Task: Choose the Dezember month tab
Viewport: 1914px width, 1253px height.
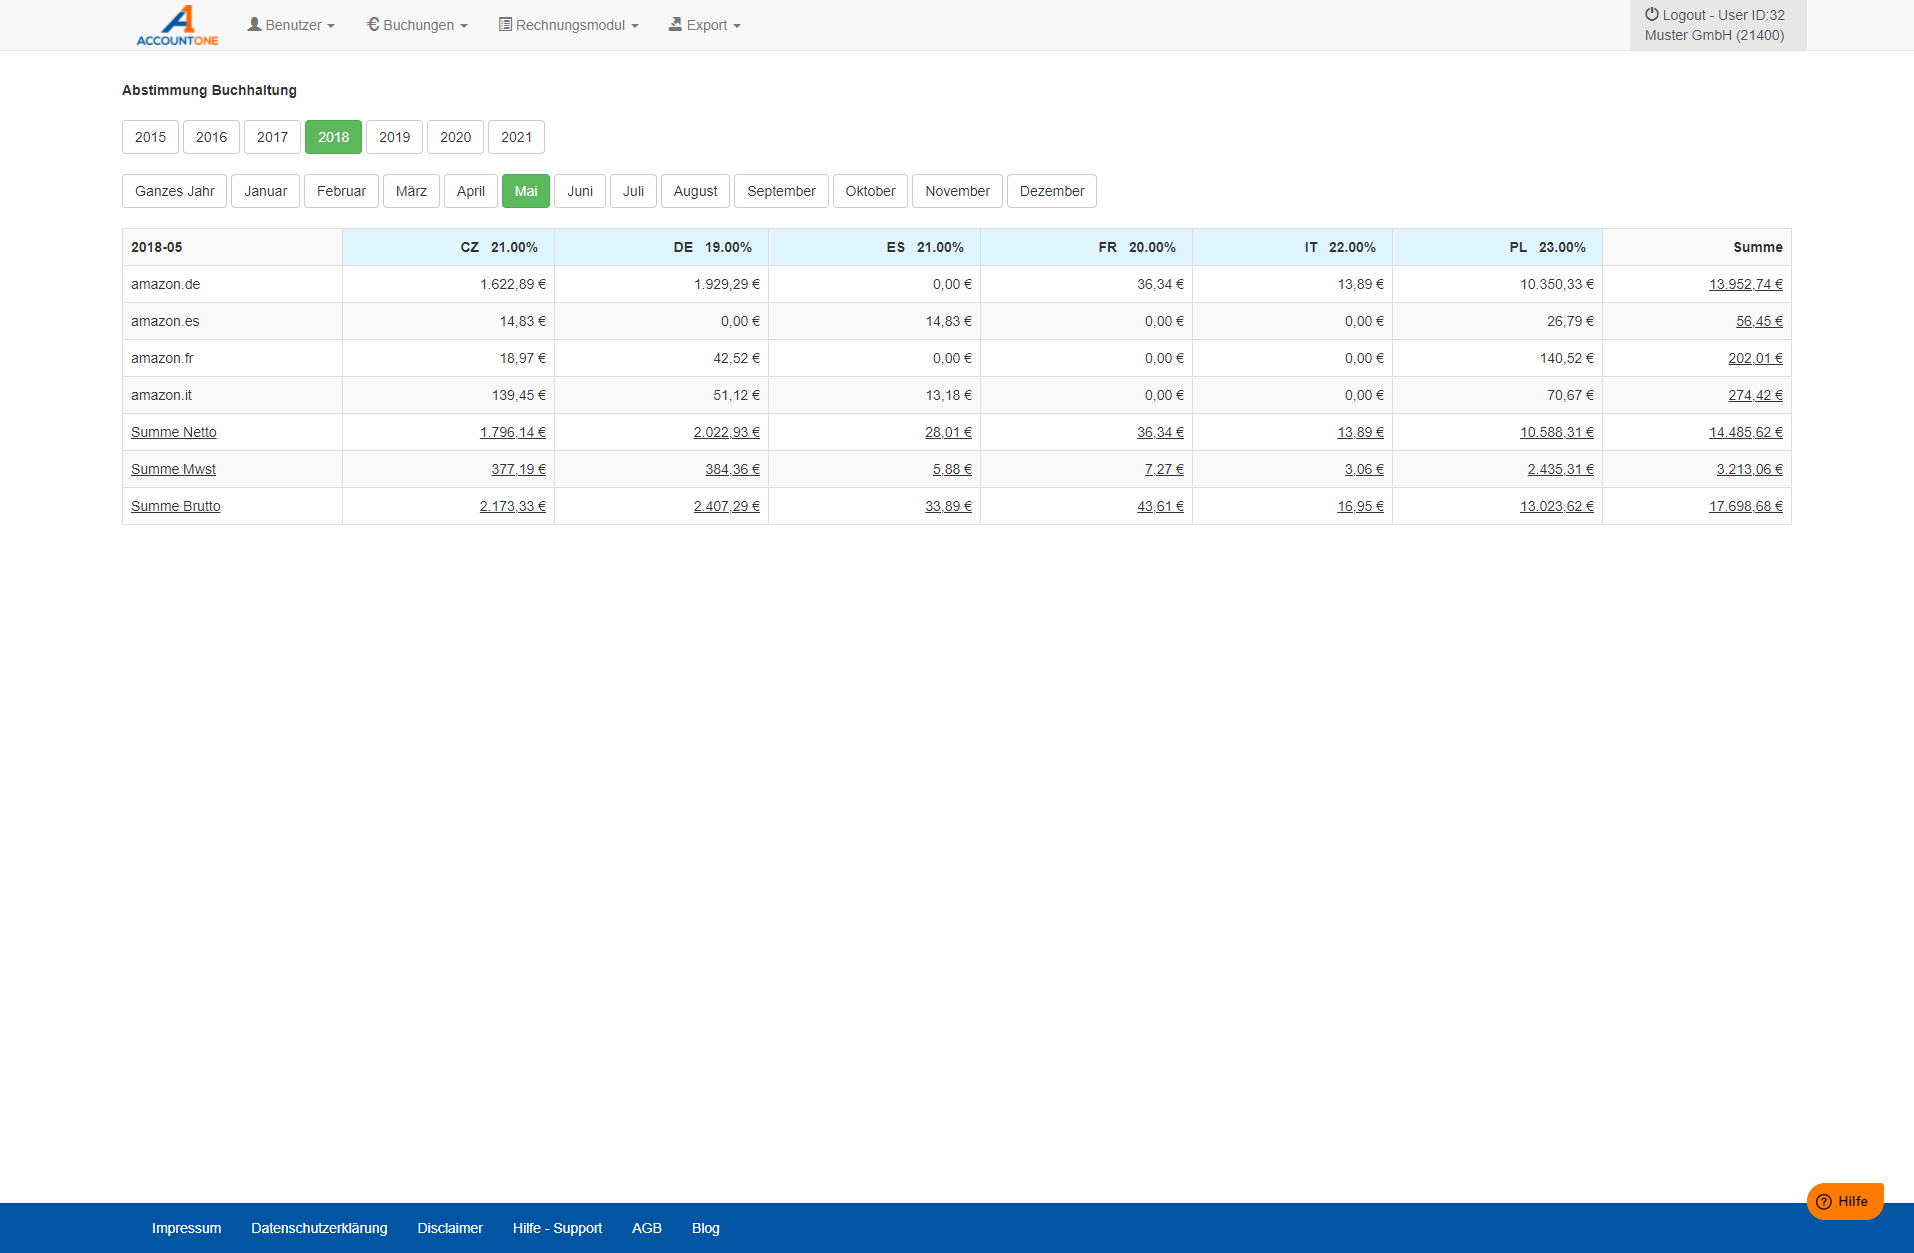Action: [1051, 191]
